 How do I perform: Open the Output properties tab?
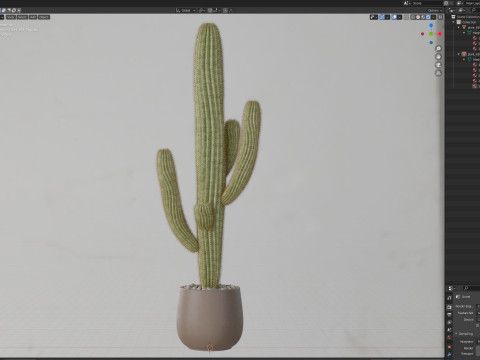coord(449,314)
